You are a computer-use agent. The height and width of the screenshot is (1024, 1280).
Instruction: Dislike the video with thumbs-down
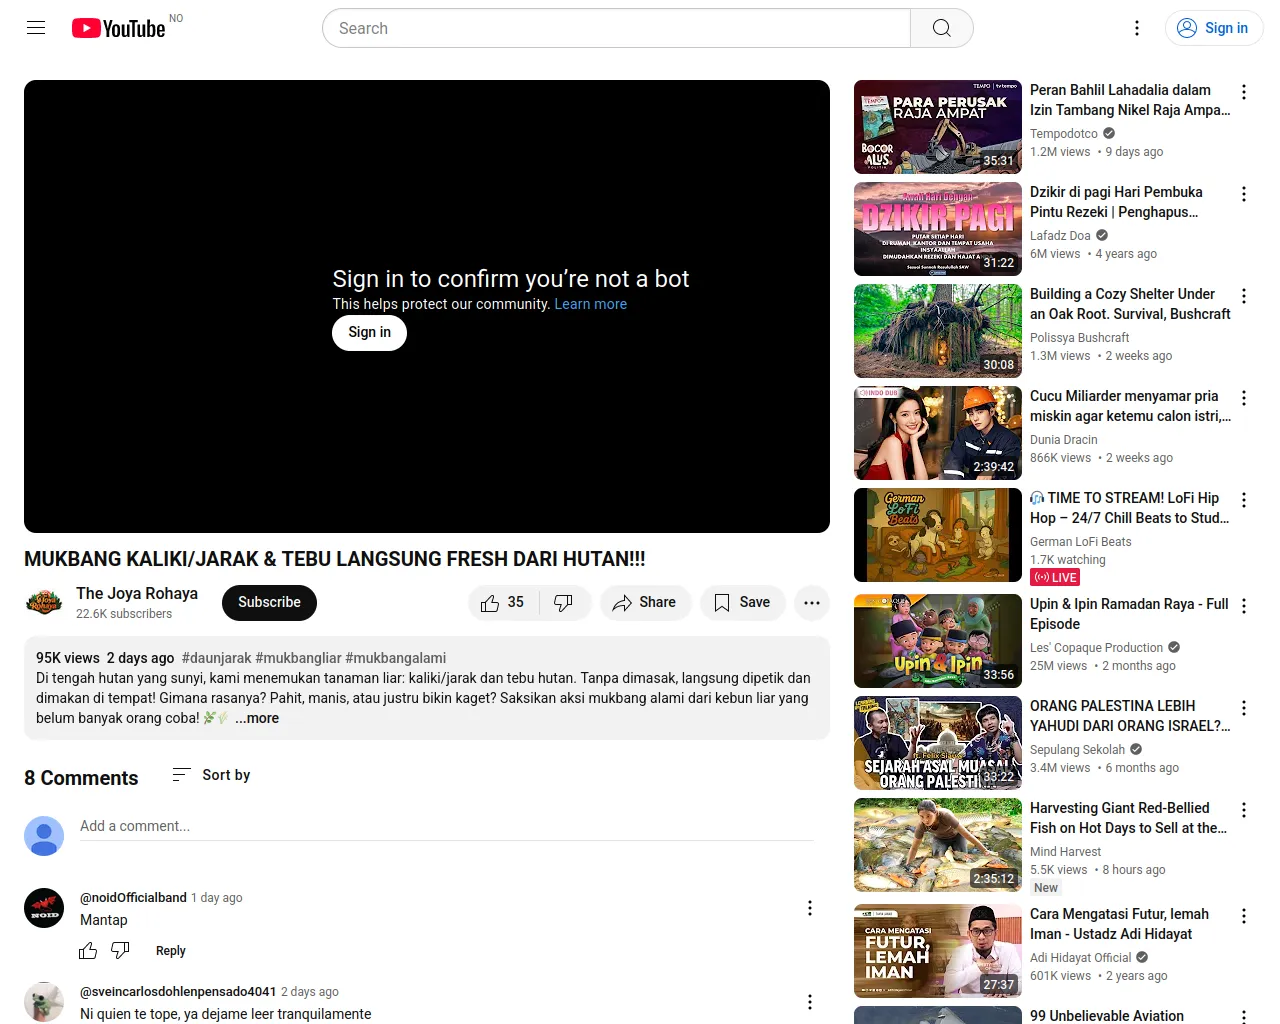click(x=564, y=602)
